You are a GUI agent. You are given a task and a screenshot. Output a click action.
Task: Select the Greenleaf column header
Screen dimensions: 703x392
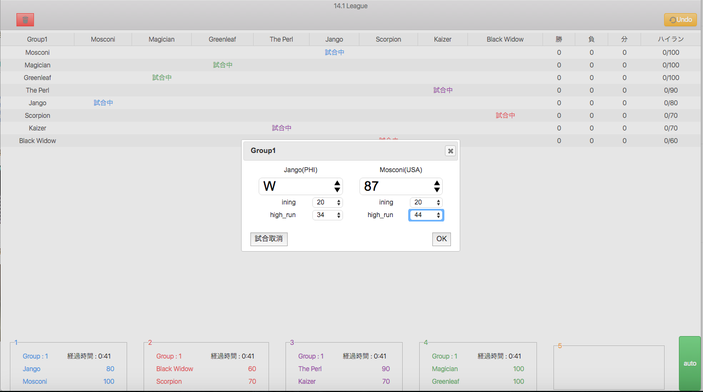click(222, 39)
